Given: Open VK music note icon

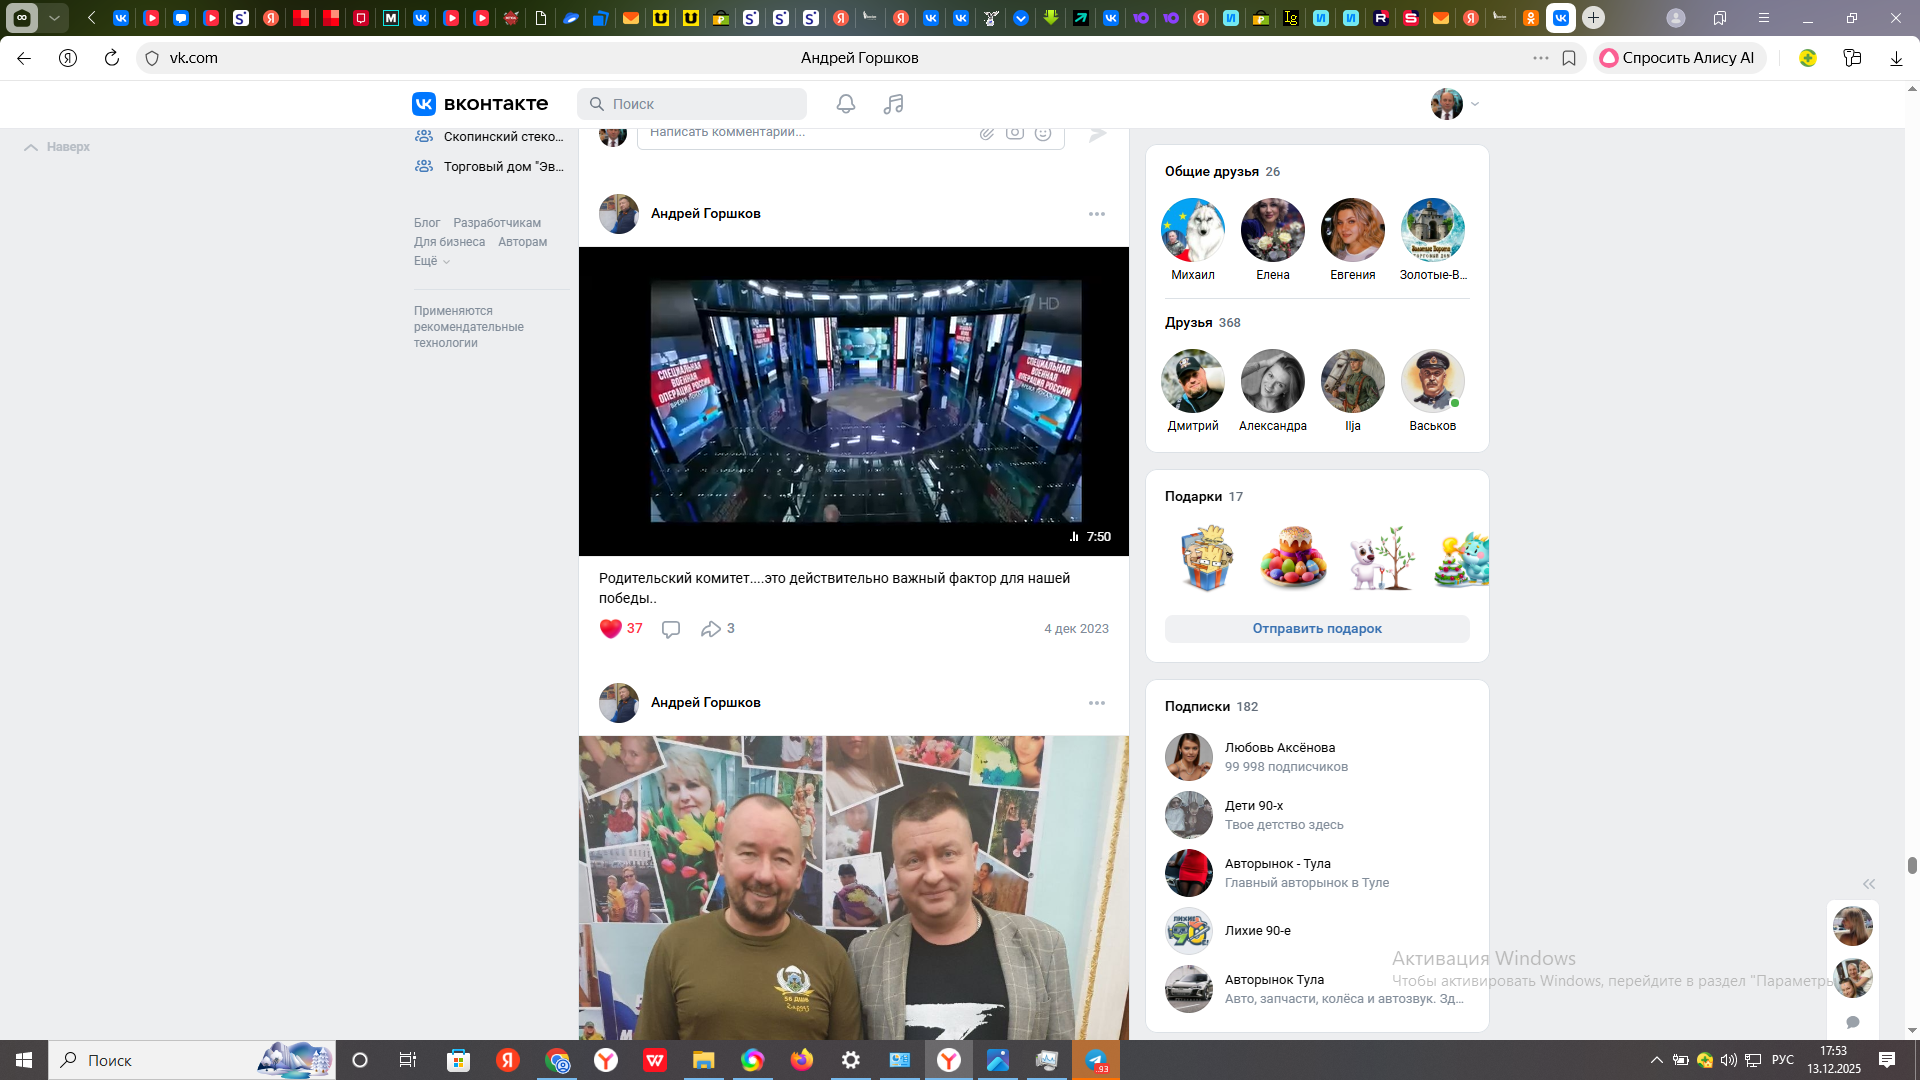Looking at the screenshot, I should coord(893,104).
